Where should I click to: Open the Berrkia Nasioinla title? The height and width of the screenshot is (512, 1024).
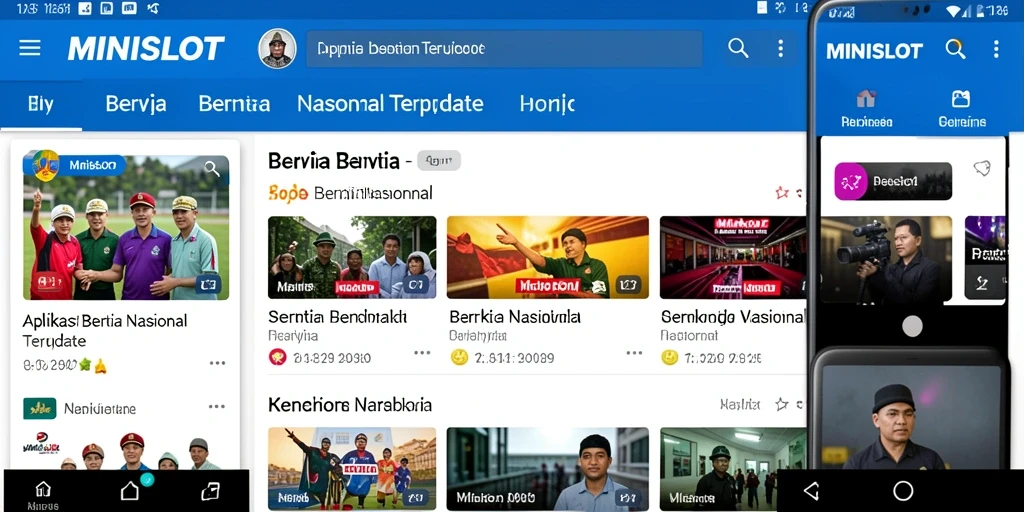tap(515, 317)
